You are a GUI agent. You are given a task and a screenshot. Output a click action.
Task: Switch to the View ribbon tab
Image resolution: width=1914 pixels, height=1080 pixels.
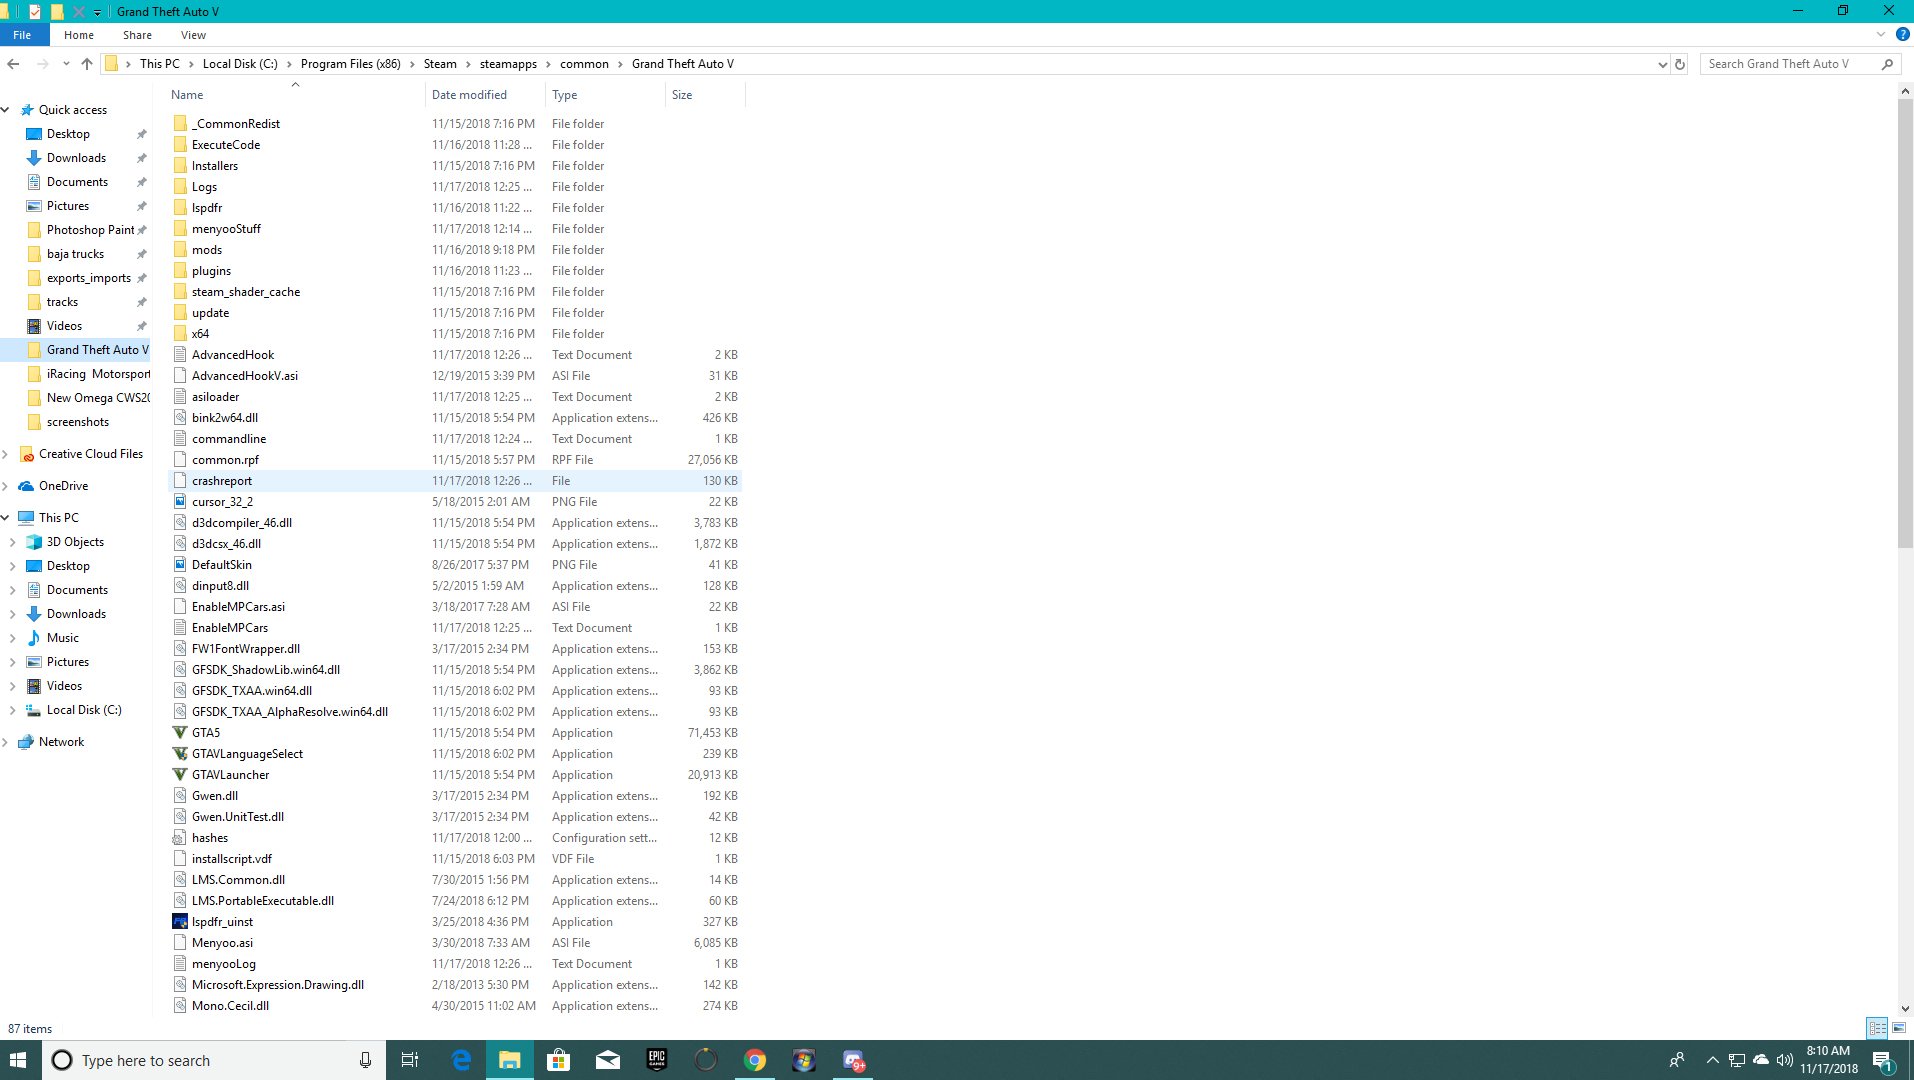click(193, 35)
